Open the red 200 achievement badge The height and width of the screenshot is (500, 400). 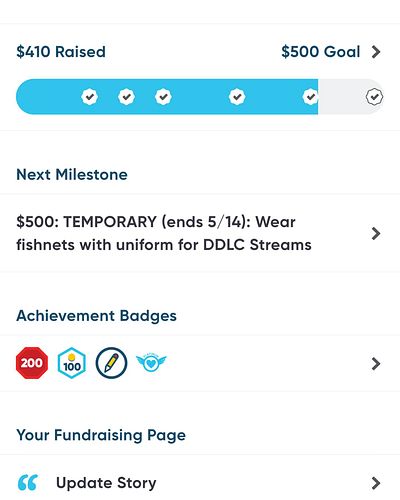[32, 363]
